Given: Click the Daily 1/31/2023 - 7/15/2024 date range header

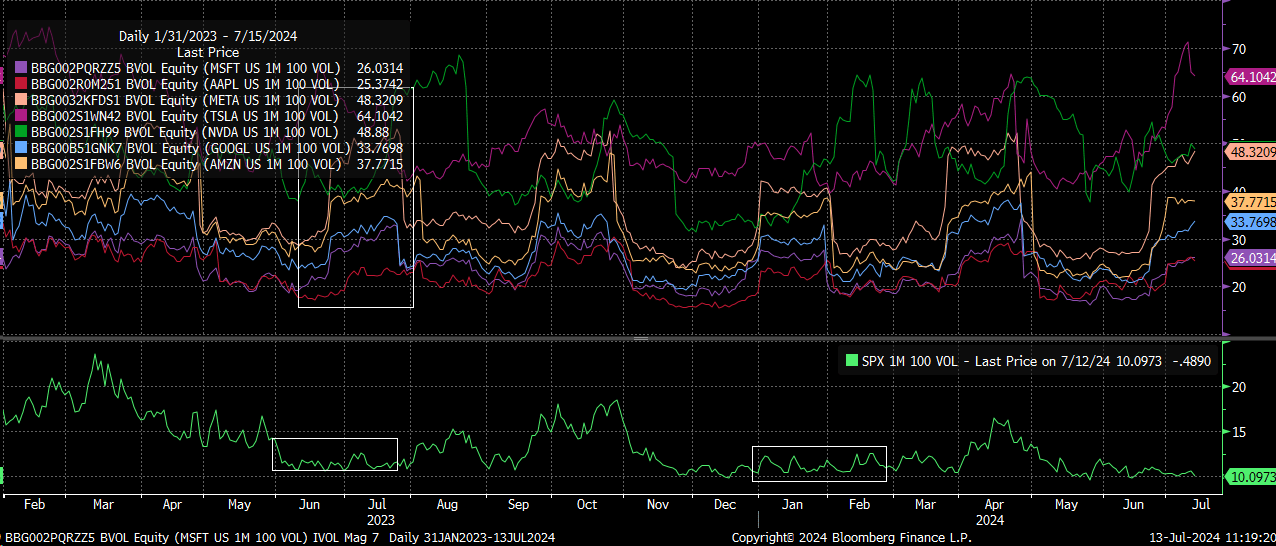Looking at the screenshot, I should pos(207,36).
